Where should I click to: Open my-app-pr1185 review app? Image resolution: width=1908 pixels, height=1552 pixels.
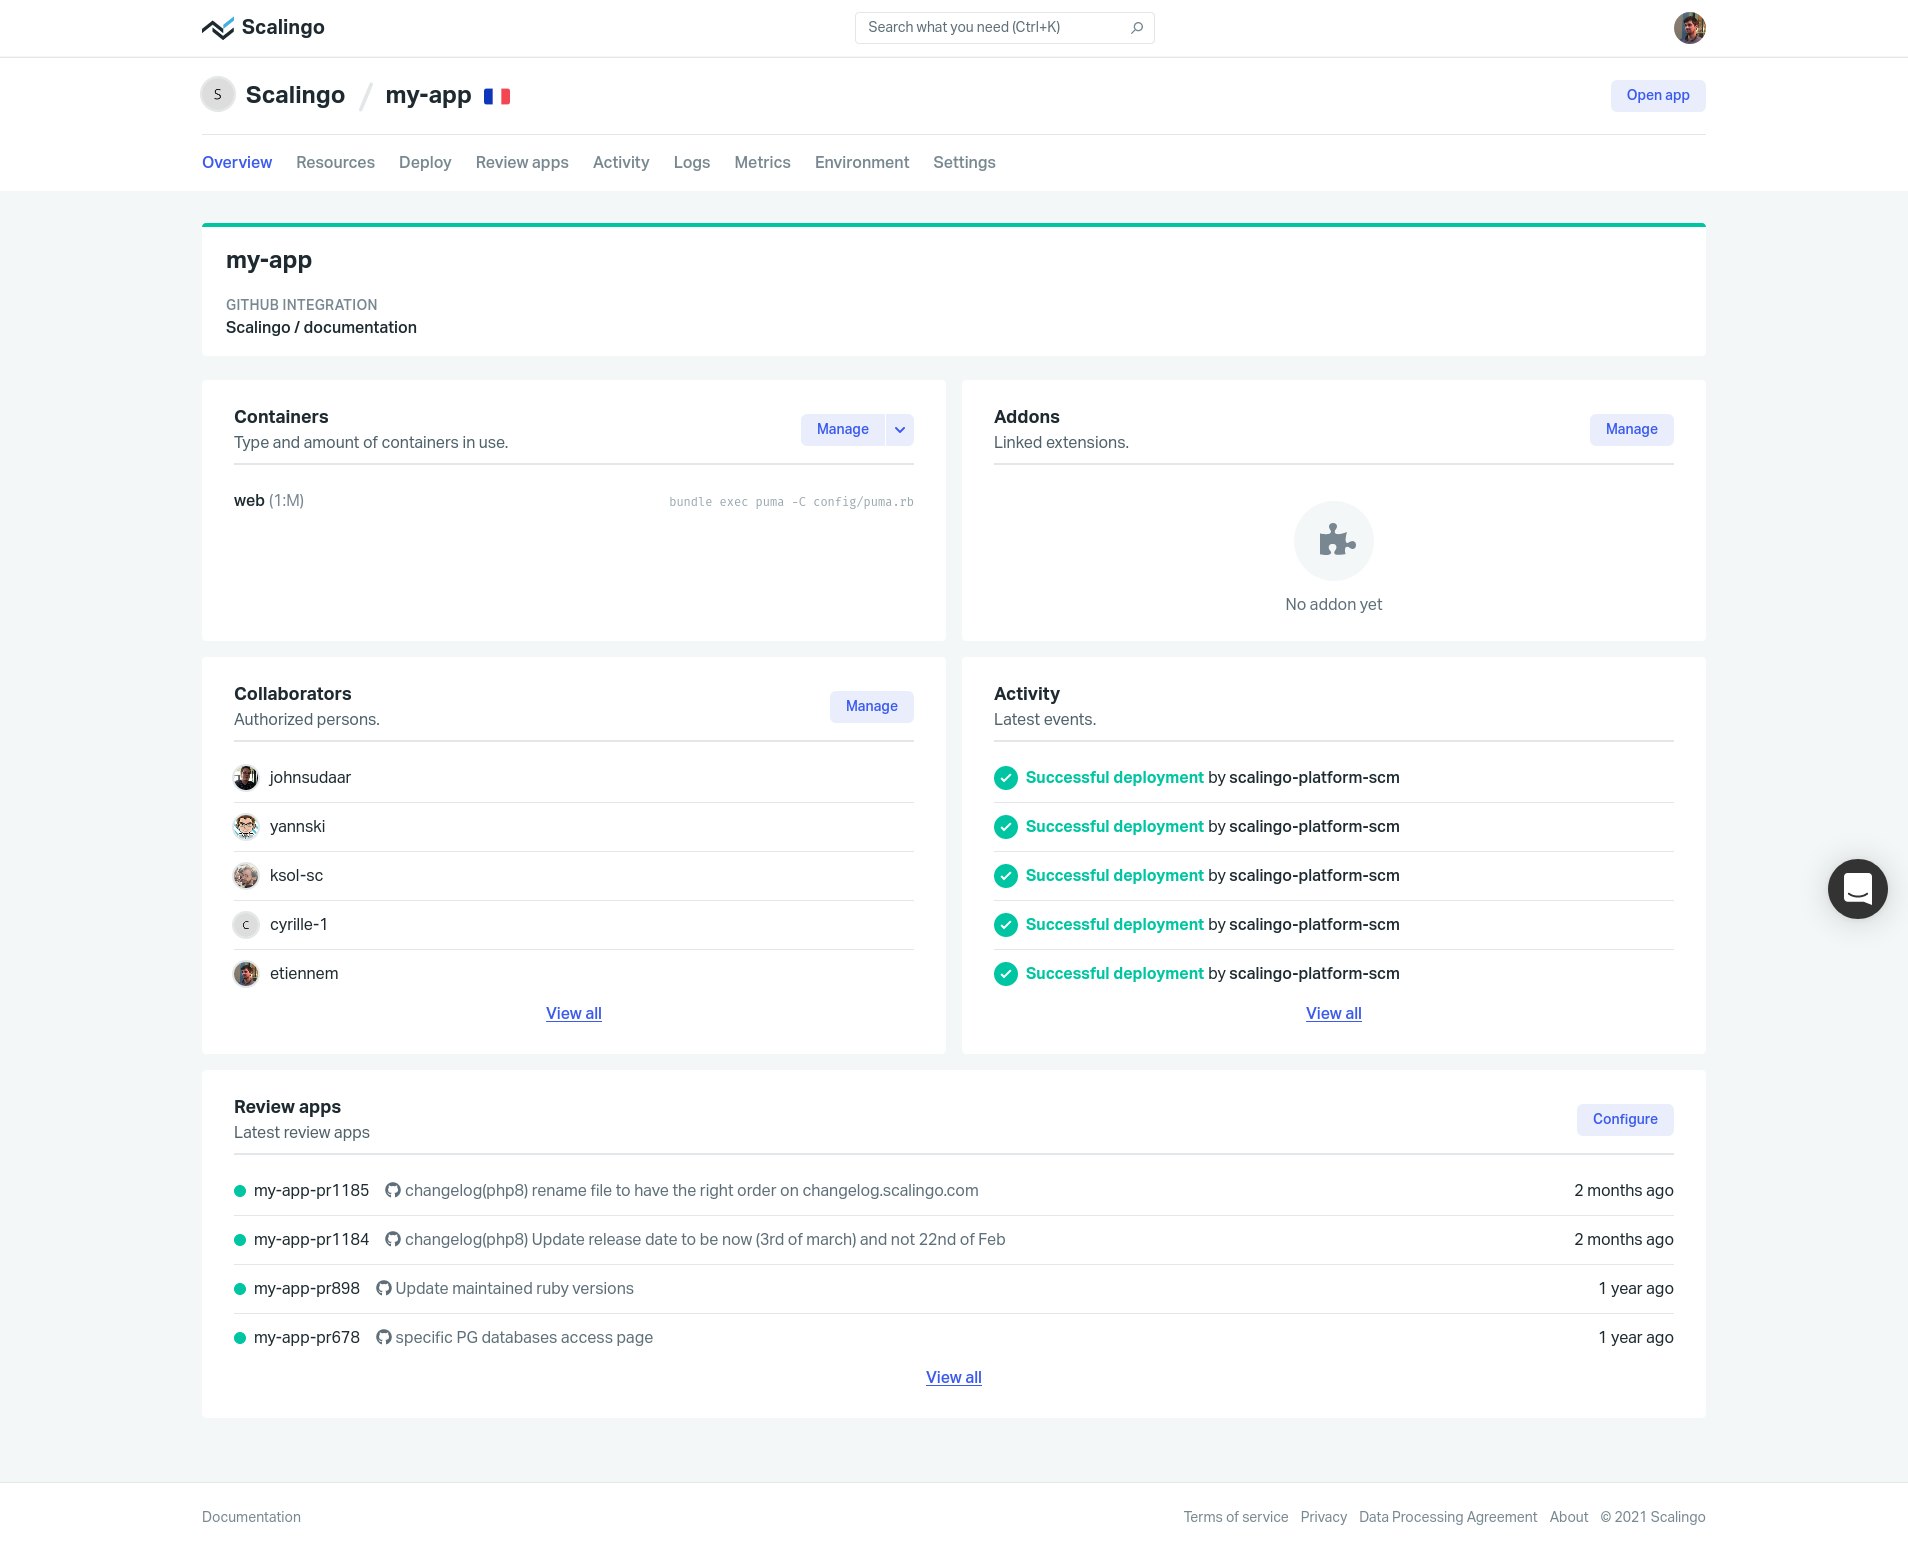[x=311, y=1190]
